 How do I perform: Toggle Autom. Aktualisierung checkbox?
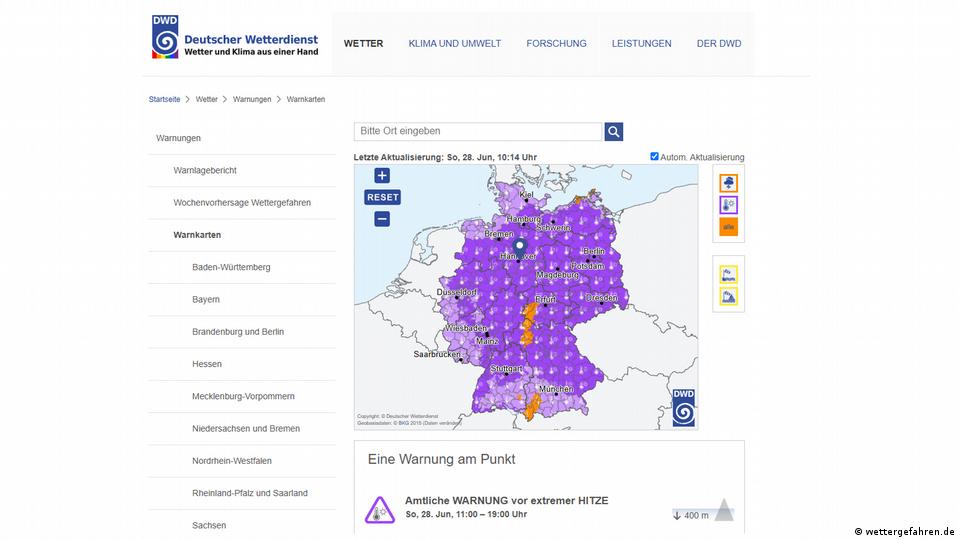click(654, 156)
